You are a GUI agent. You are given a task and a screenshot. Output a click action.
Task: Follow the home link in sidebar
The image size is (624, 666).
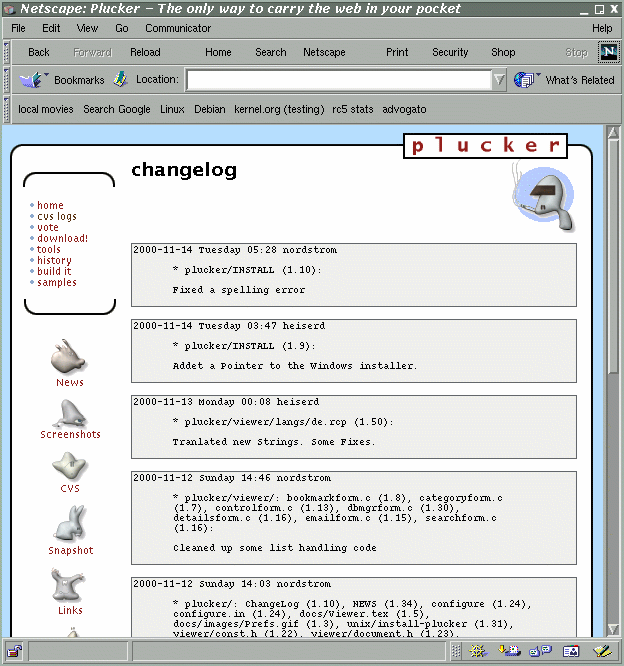(x=50, y=205)
